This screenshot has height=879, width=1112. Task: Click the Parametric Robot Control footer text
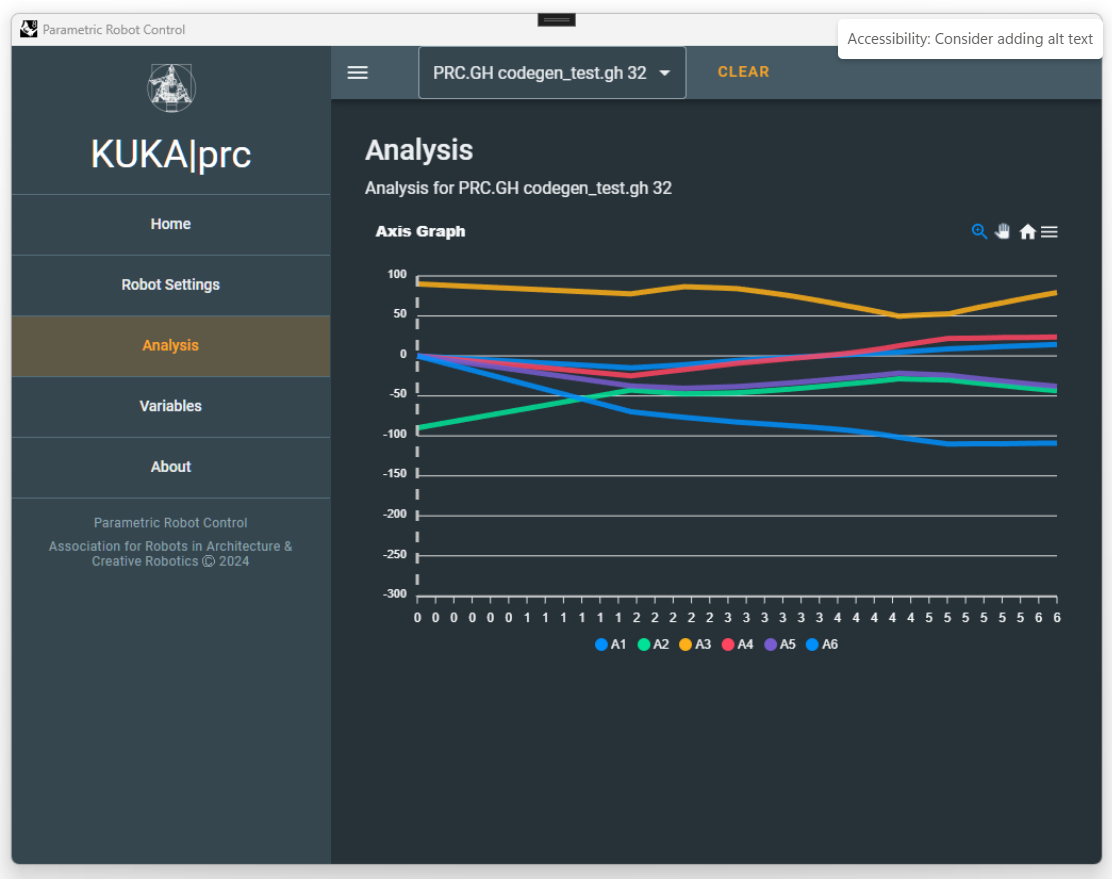tap(171, 523)
